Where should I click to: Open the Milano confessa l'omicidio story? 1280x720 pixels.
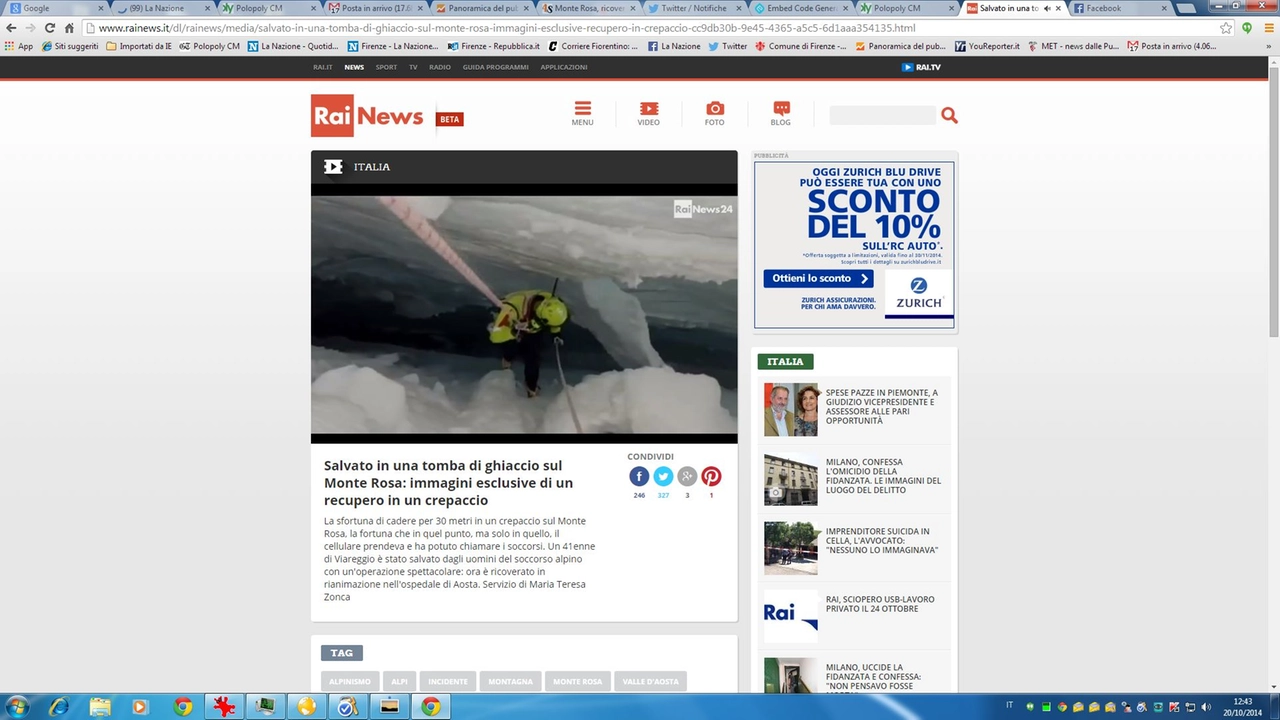click(x=883, y=476)
